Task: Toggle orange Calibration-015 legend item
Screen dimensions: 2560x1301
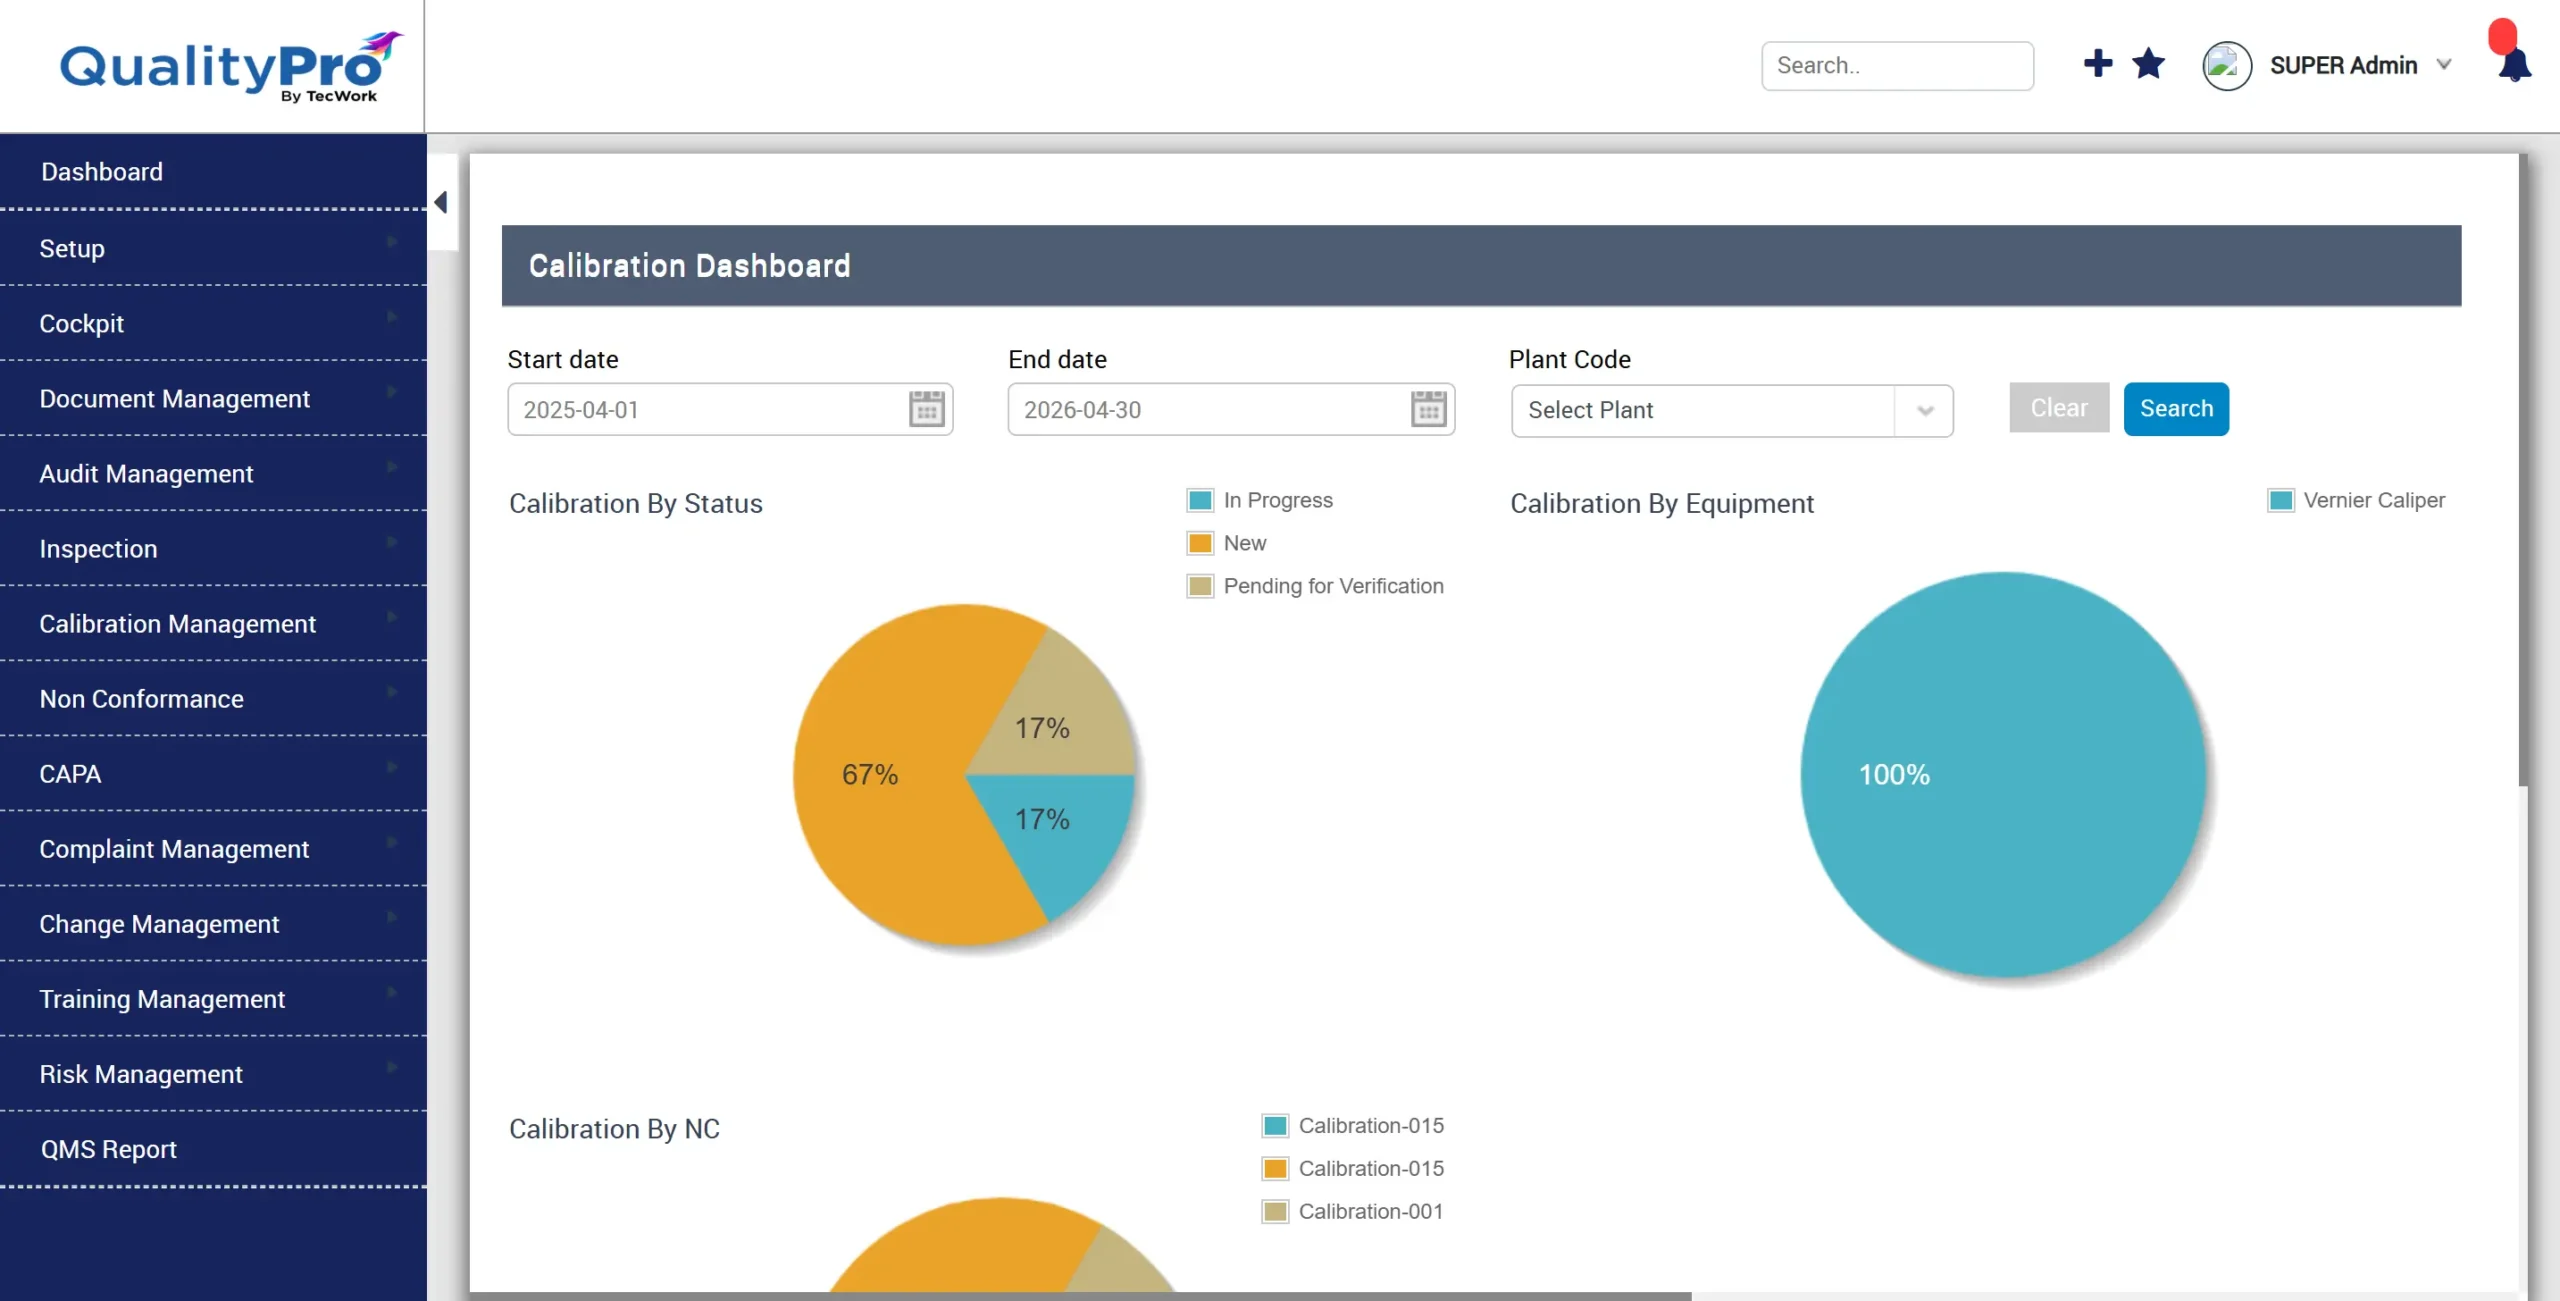Action: [1353, 1169]
